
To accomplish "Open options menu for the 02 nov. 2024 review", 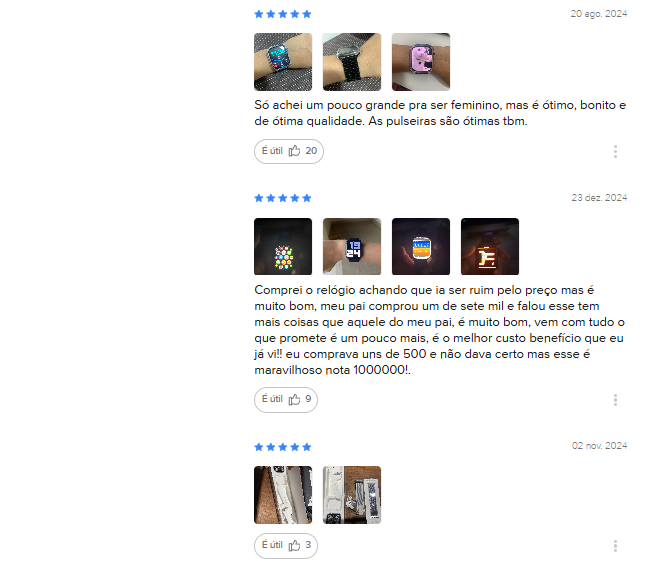I will (x=615, y=546).
